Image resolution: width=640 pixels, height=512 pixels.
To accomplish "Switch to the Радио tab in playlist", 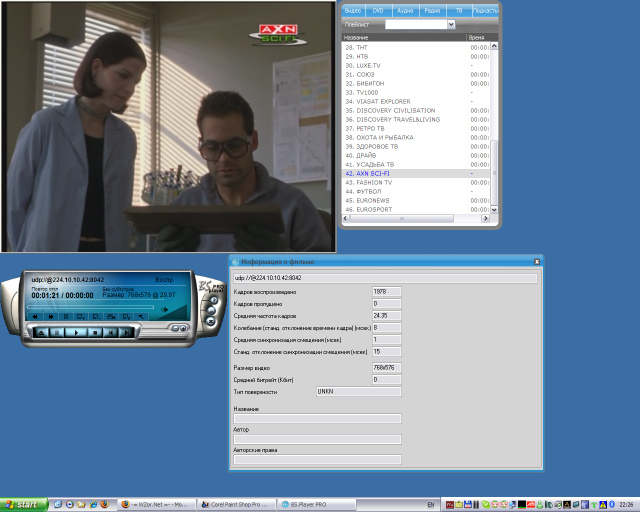I will pos(432,11).
